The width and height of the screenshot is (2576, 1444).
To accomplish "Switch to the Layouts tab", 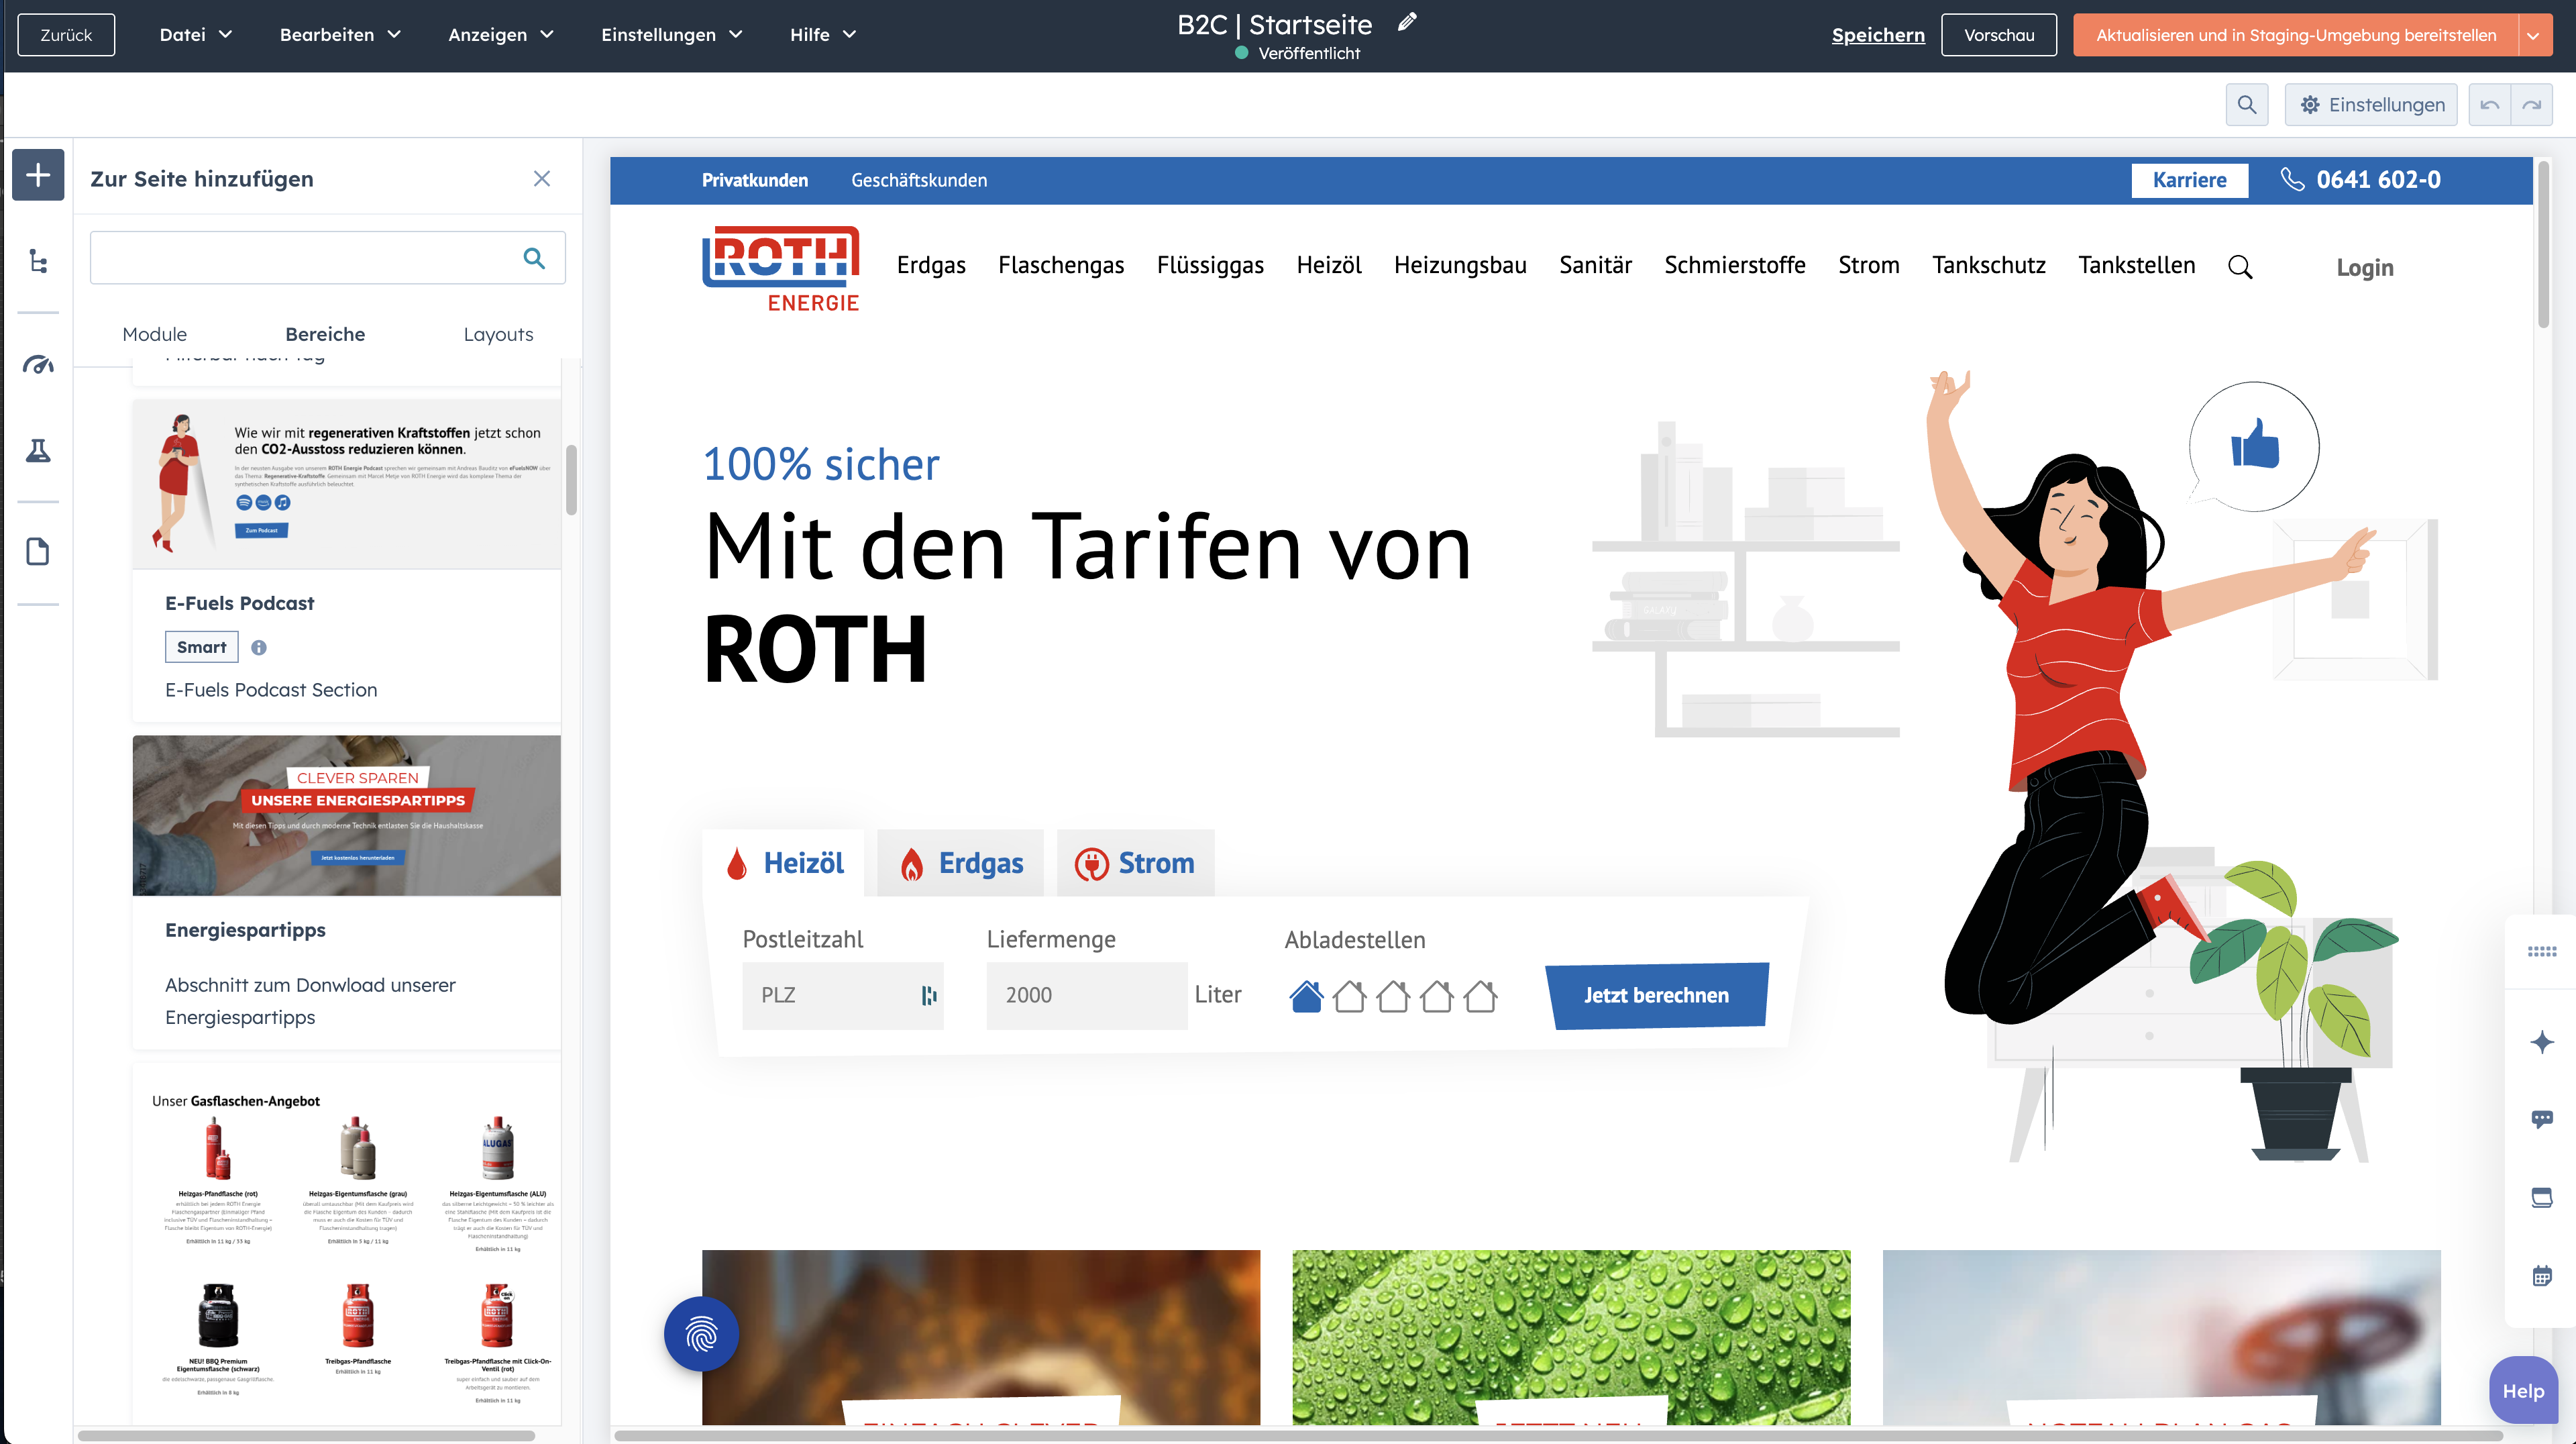I will pyautogui.click(x=498, y=334).
